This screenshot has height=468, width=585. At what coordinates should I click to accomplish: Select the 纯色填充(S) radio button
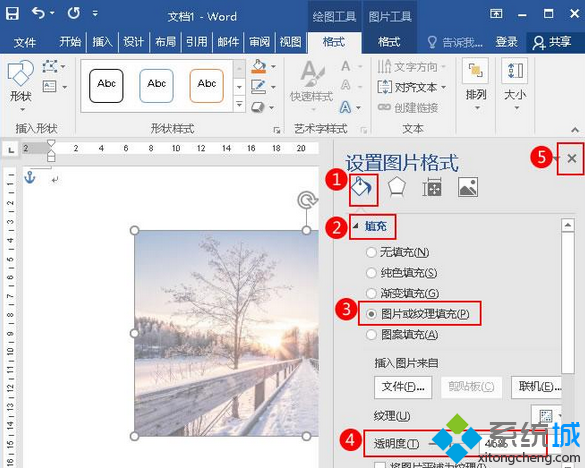(371, 273)
